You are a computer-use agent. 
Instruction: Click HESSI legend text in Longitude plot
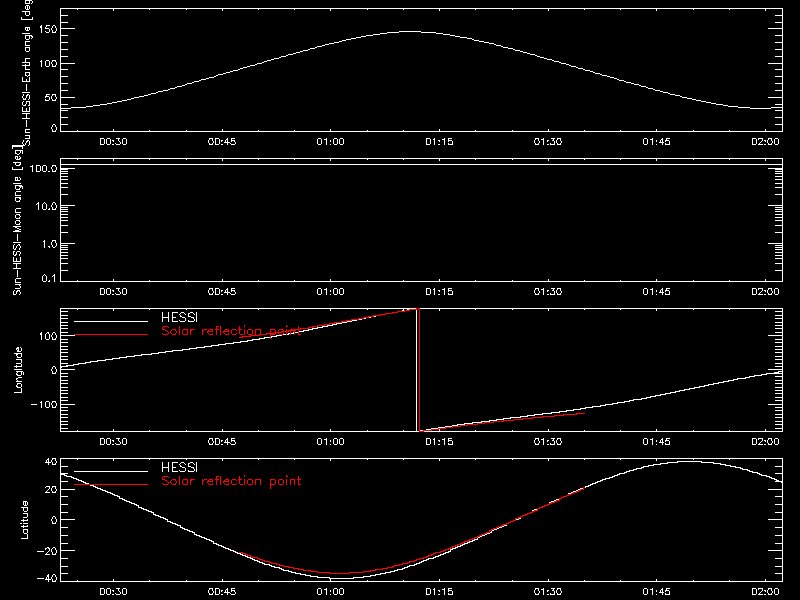(179, 317)
